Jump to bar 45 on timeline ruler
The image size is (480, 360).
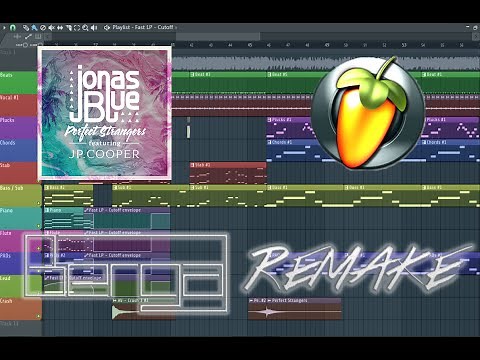(249, 45)
